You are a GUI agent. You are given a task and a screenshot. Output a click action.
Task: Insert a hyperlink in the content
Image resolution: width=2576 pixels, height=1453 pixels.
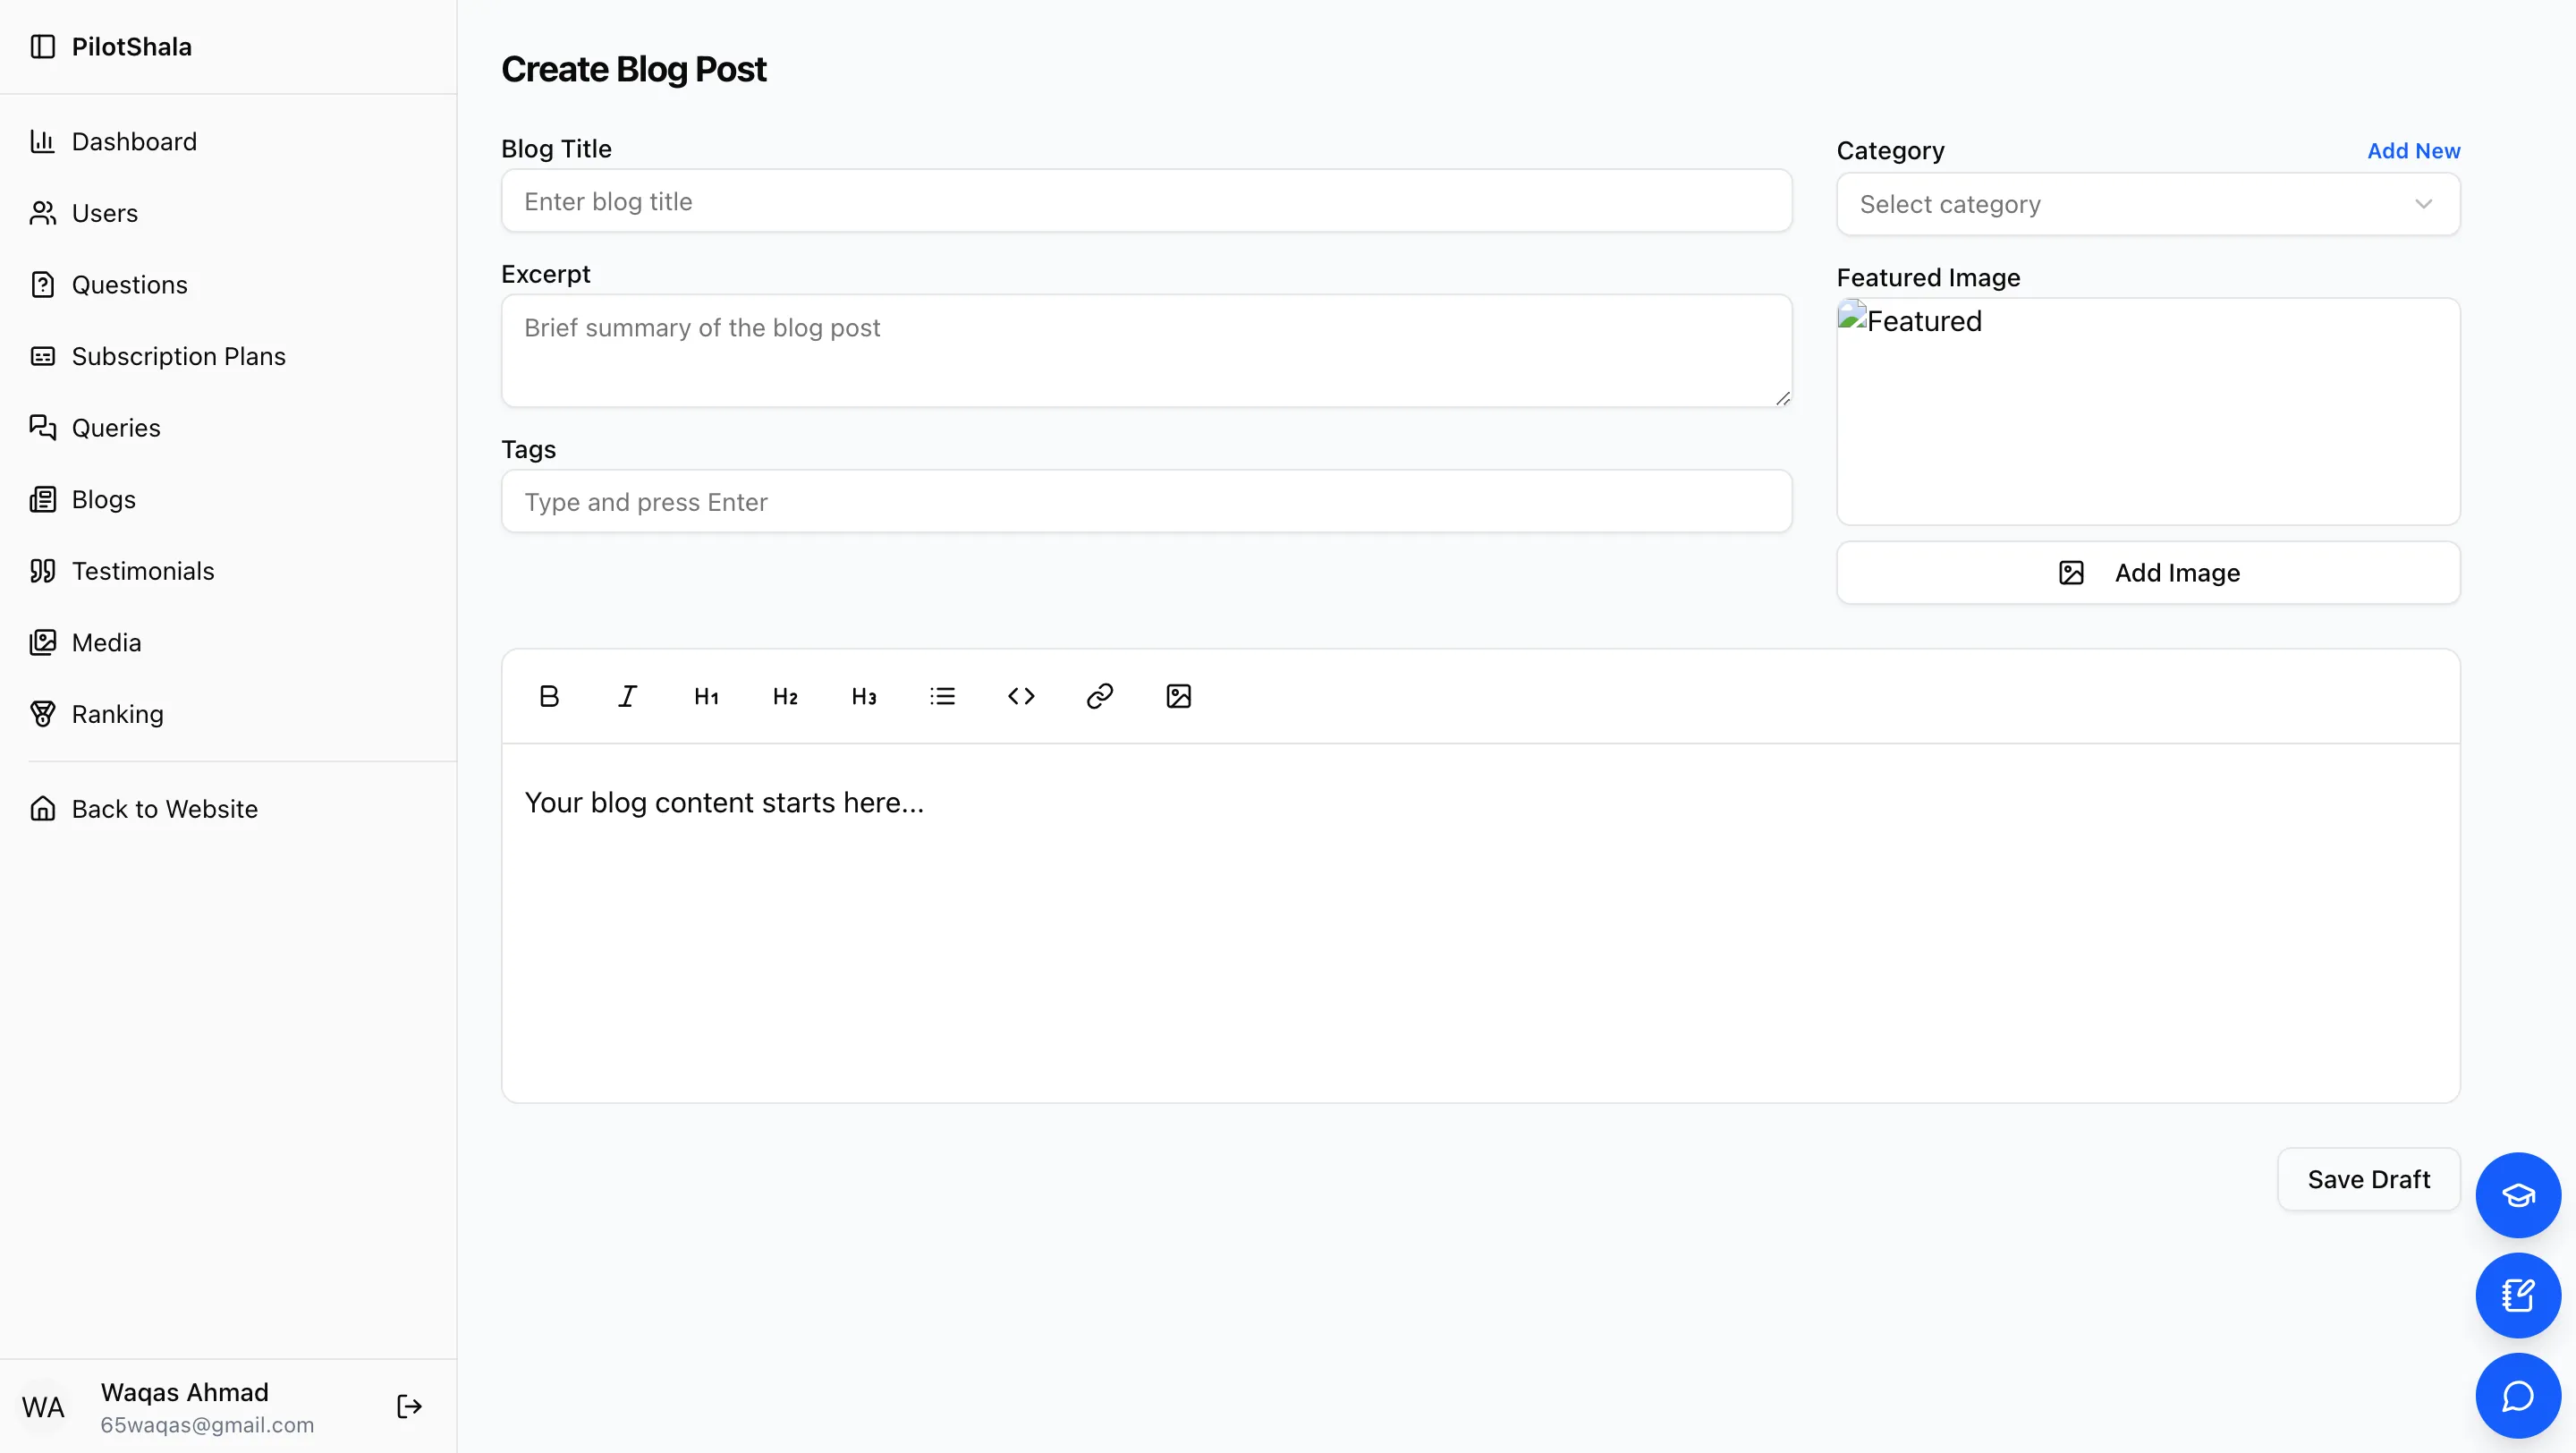tap(1099, 696)
